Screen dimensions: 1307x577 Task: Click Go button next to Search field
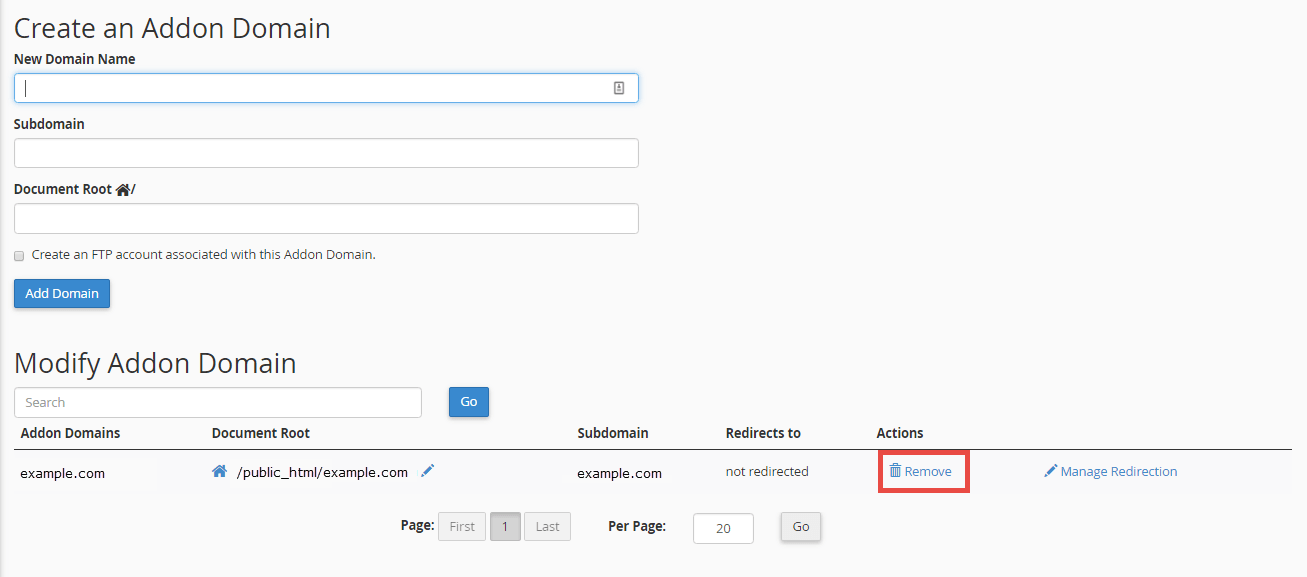[x=469, y=402]
